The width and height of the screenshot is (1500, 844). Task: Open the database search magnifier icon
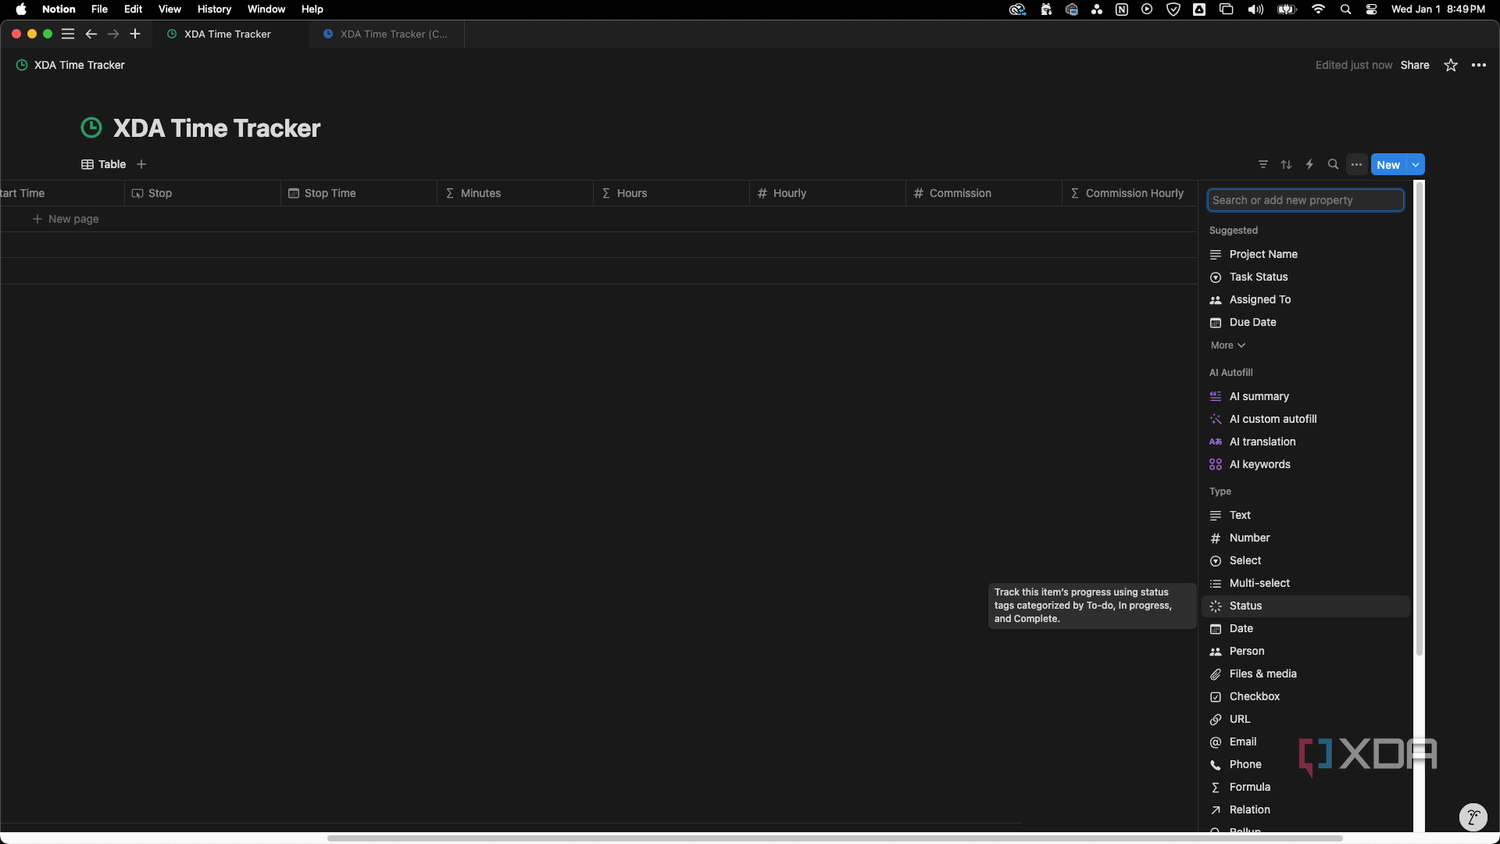[1333, 164]
